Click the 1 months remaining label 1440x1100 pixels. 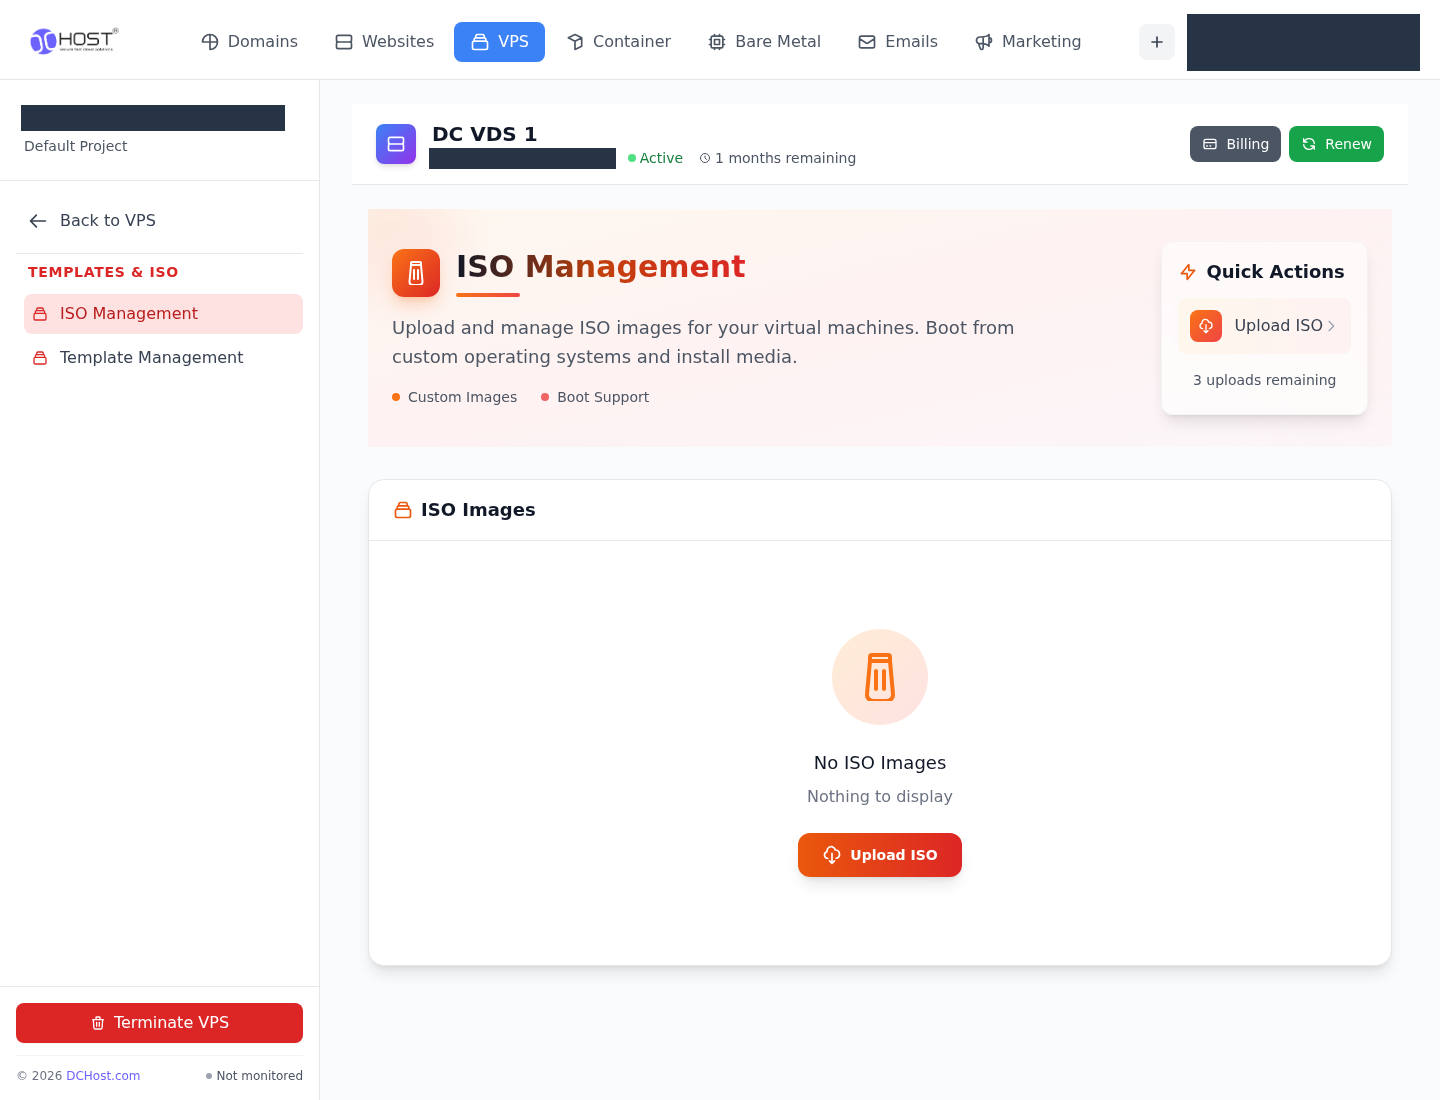tap(778, 158)
